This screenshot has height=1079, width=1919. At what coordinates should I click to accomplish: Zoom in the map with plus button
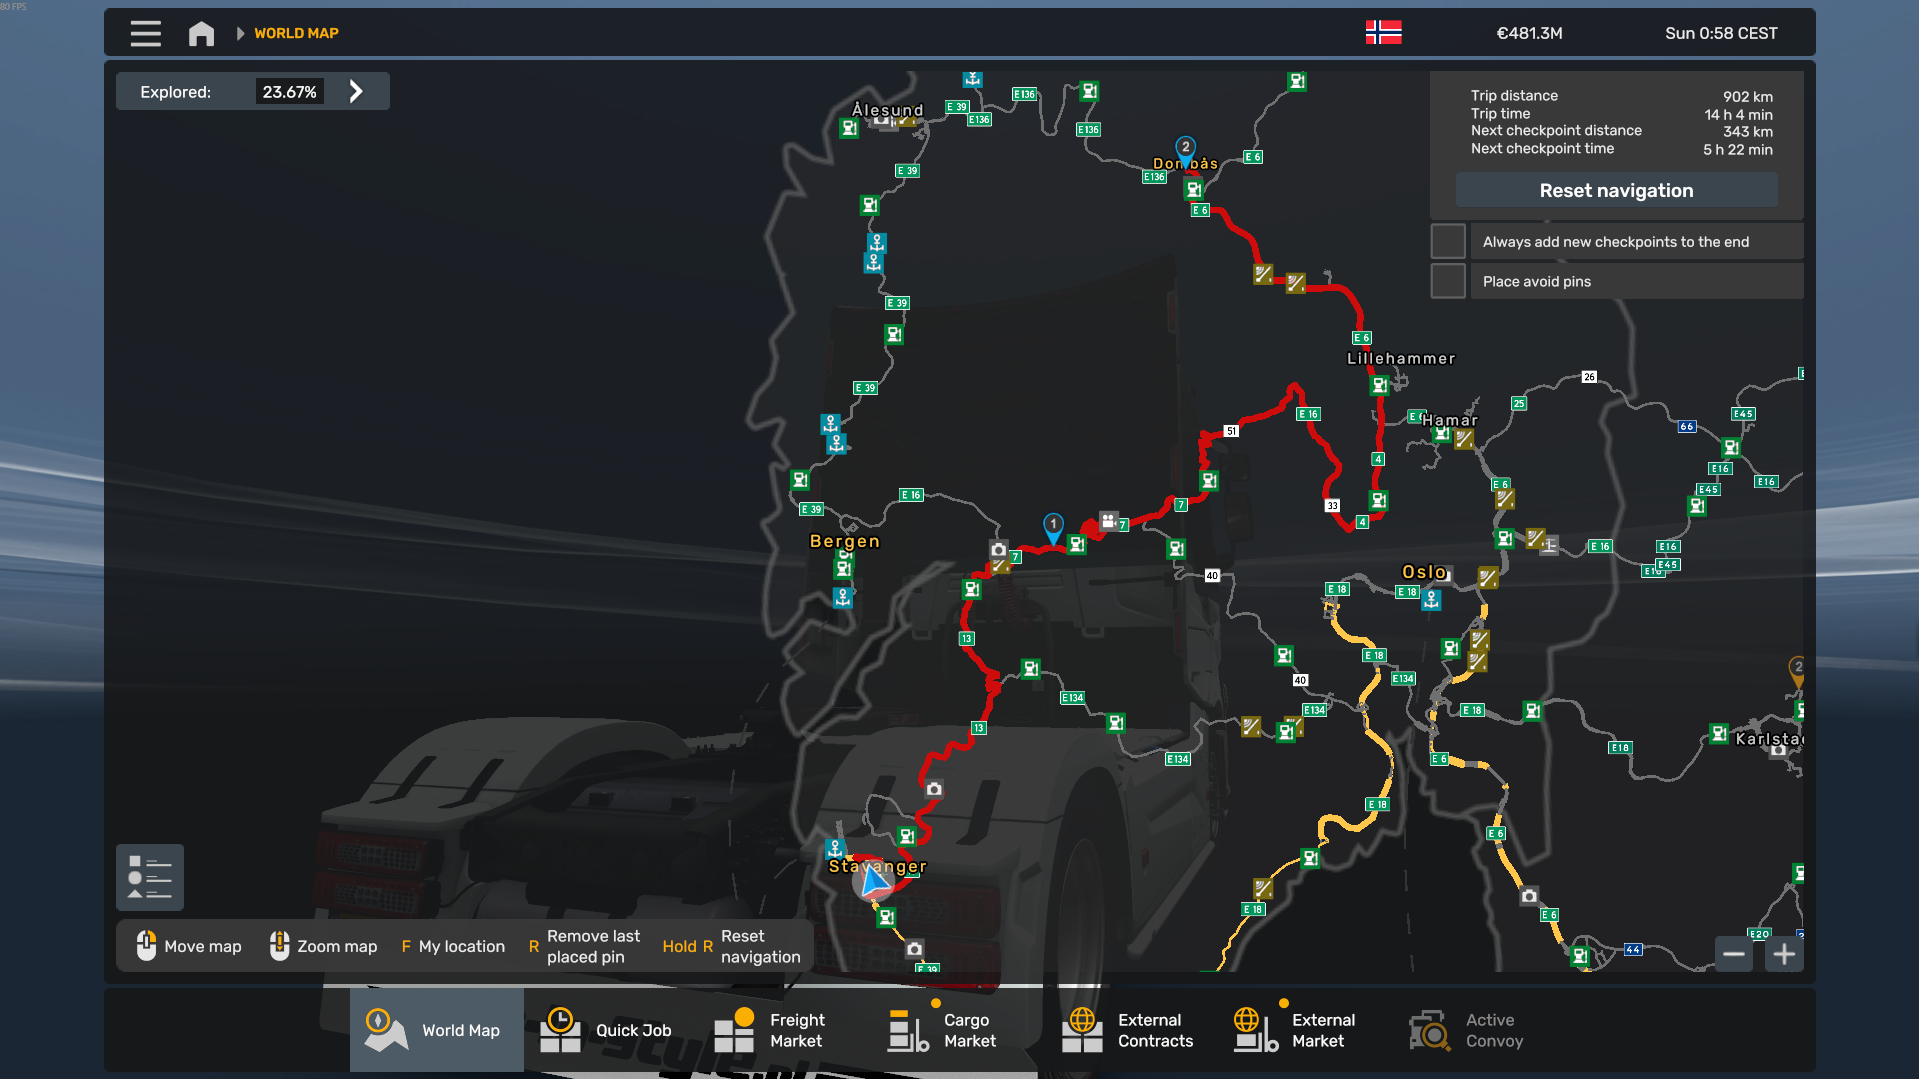click(x=1784, y=954)
